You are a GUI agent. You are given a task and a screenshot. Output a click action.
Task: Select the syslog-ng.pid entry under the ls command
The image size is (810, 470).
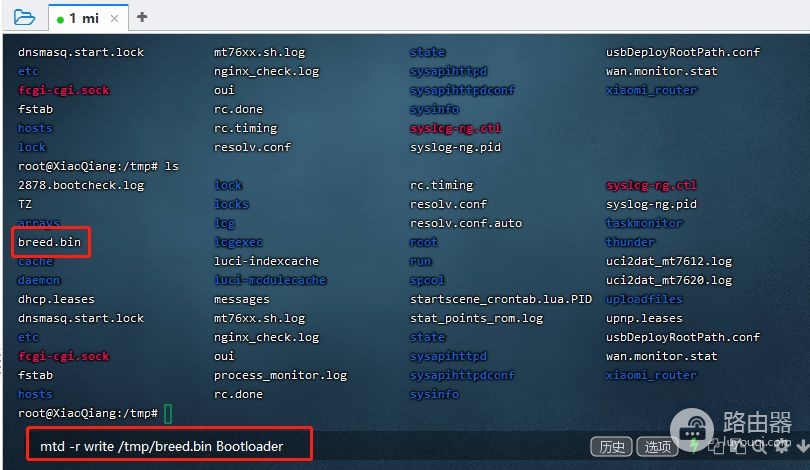[x=651, y=204]
